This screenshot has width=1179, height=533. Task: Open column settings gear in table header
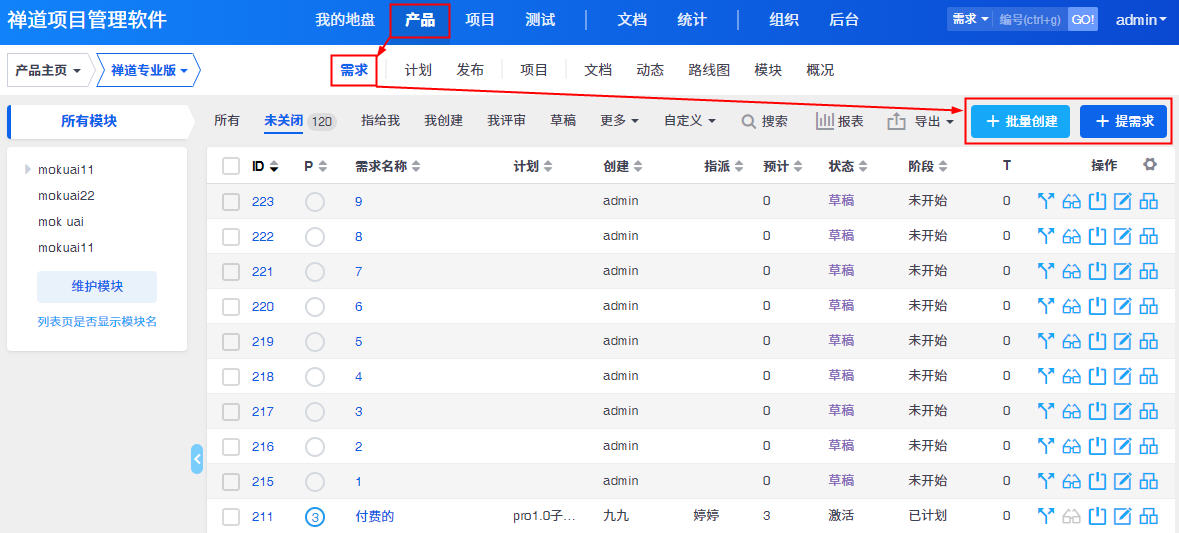[x=1150, y=165]
